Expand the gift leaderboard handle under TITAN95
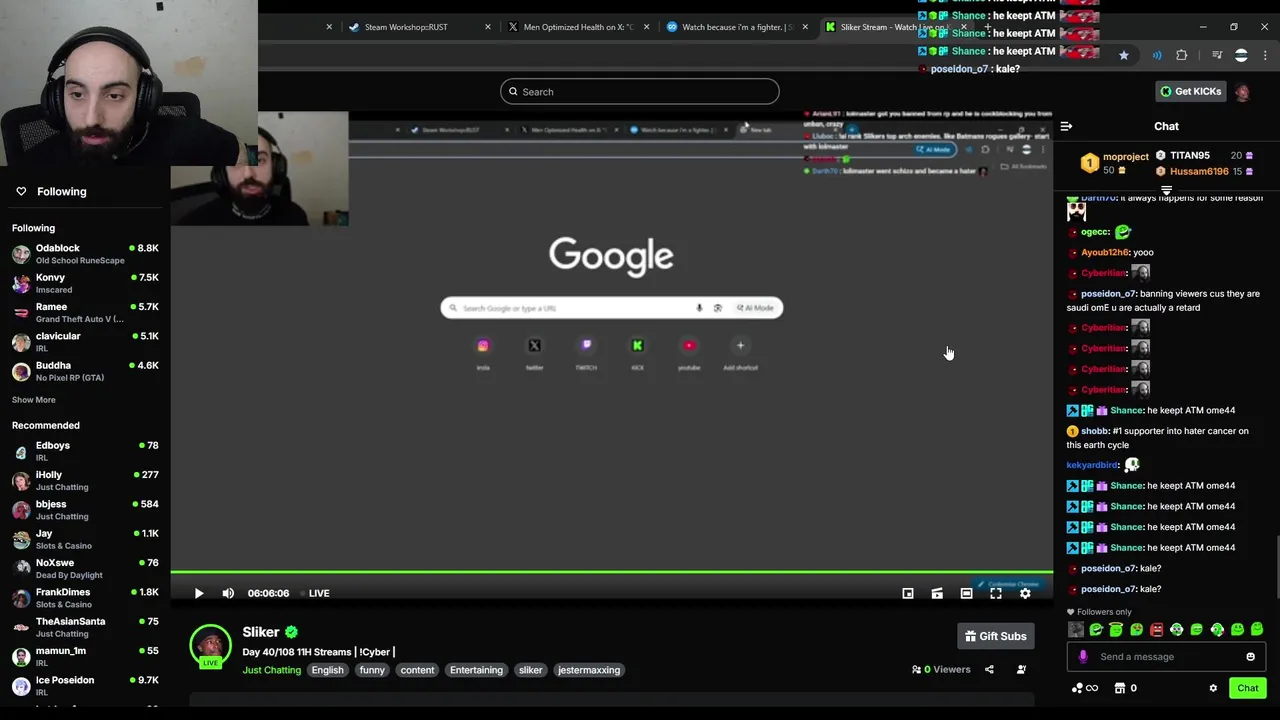This screenshot has width=1280, height=720. [1166, 189]
